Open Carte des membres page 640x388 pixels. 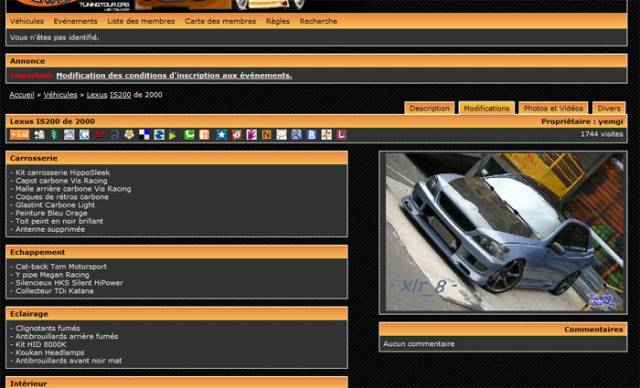pos(220,21)
